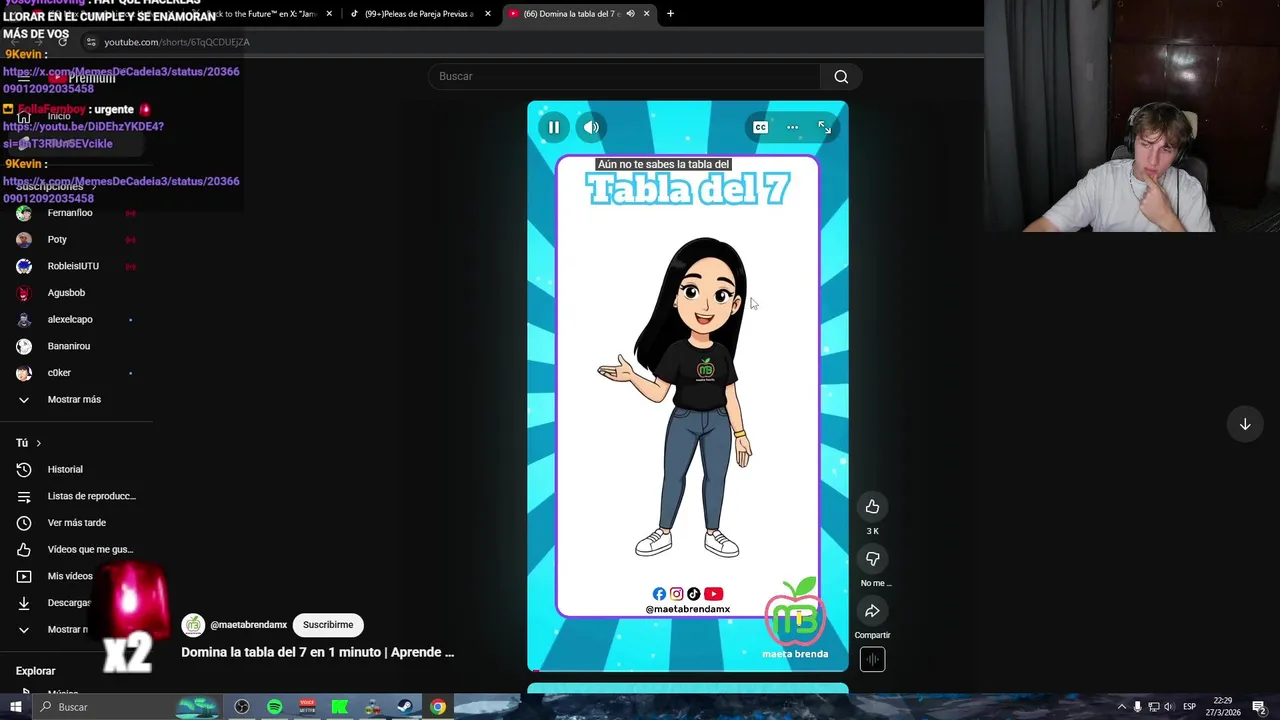Click the youtube.com/shorts address bar
The width and height of the screenshot is (1280, 720).
177,42
